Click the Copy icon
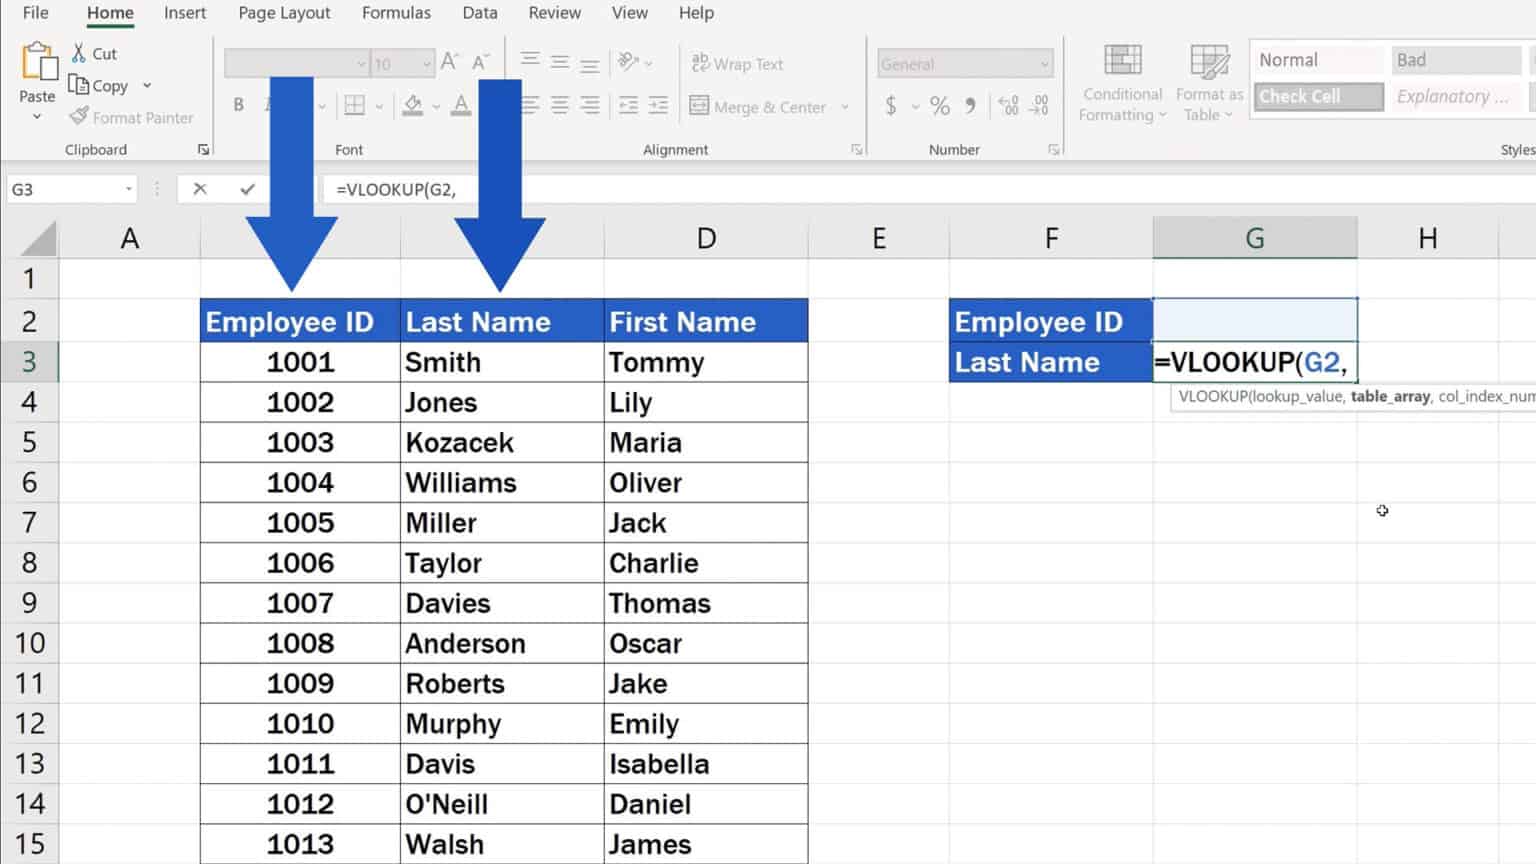 pyautogui.click(x=78, y=85)
